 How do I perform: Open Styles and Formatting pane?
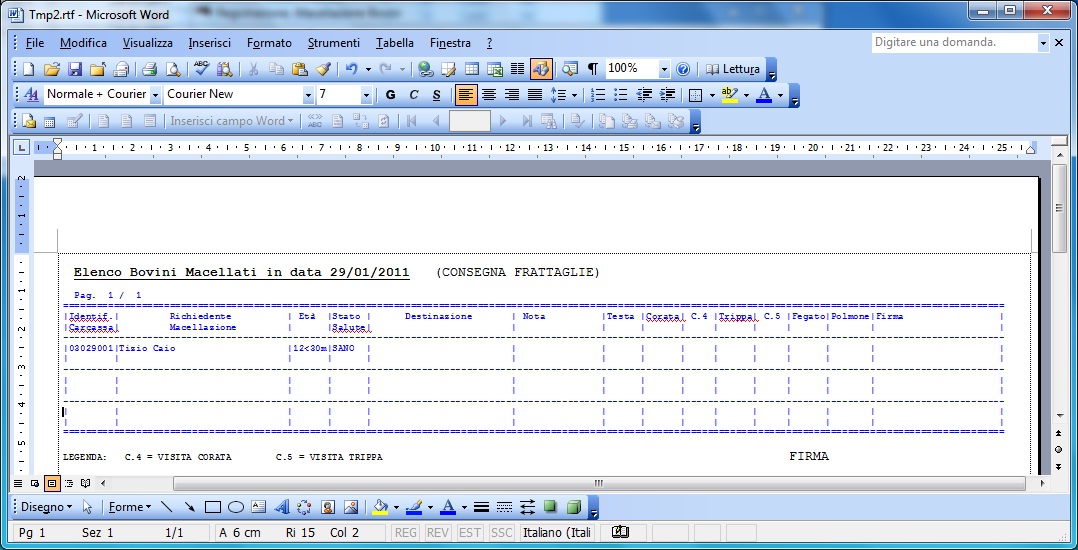click(x=31, y=94)
